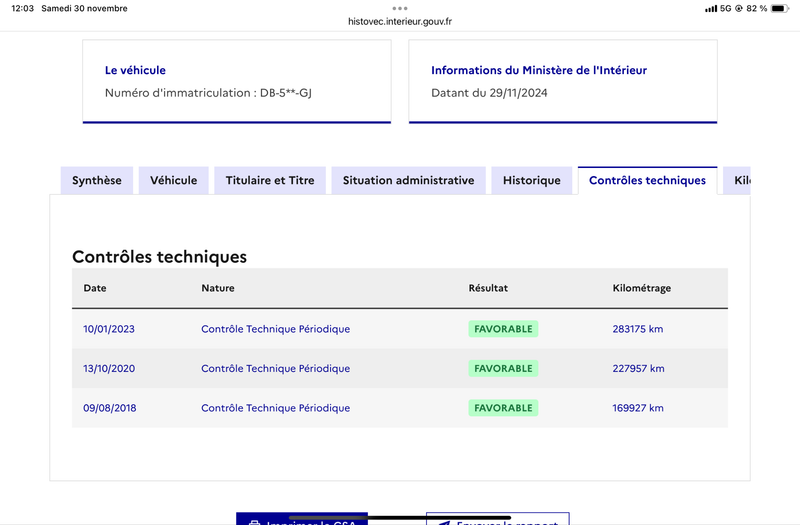Open the Titulaire et Titre tab
800x525 pixels.
[x=270, y=180]
